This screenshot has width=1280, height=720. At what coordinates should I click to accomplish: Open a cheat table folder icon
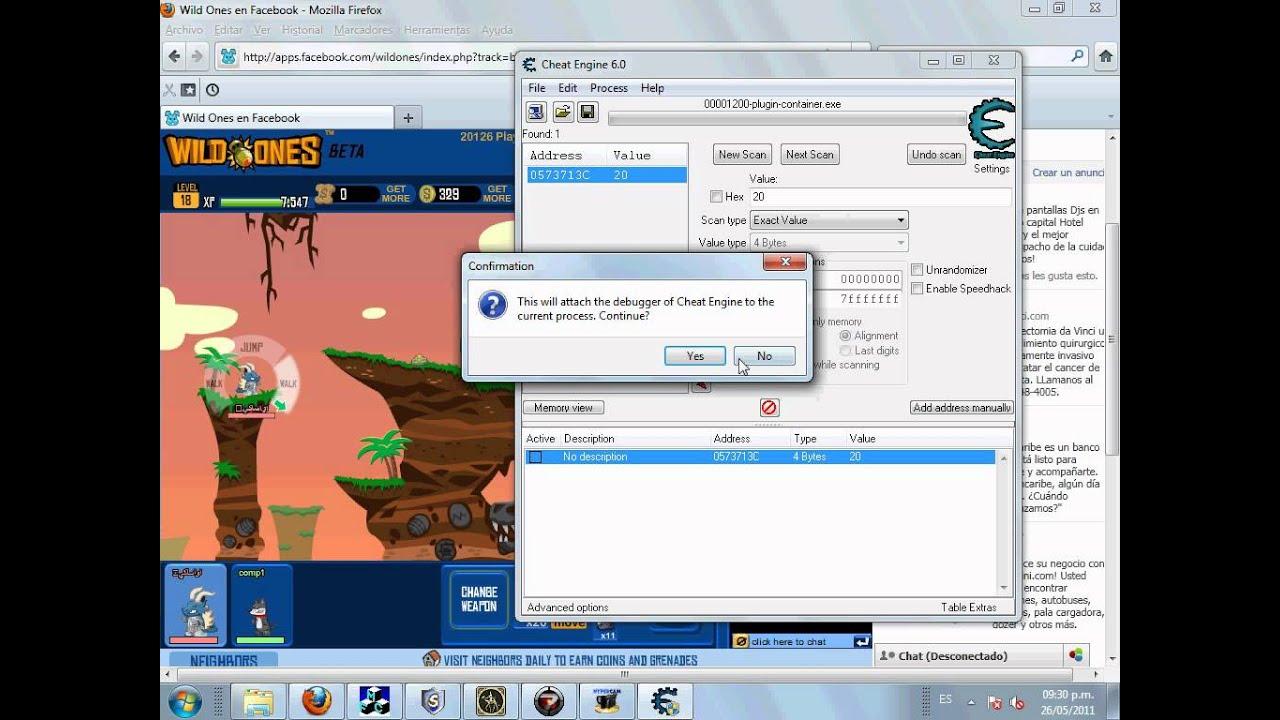[x=562, y=112]
